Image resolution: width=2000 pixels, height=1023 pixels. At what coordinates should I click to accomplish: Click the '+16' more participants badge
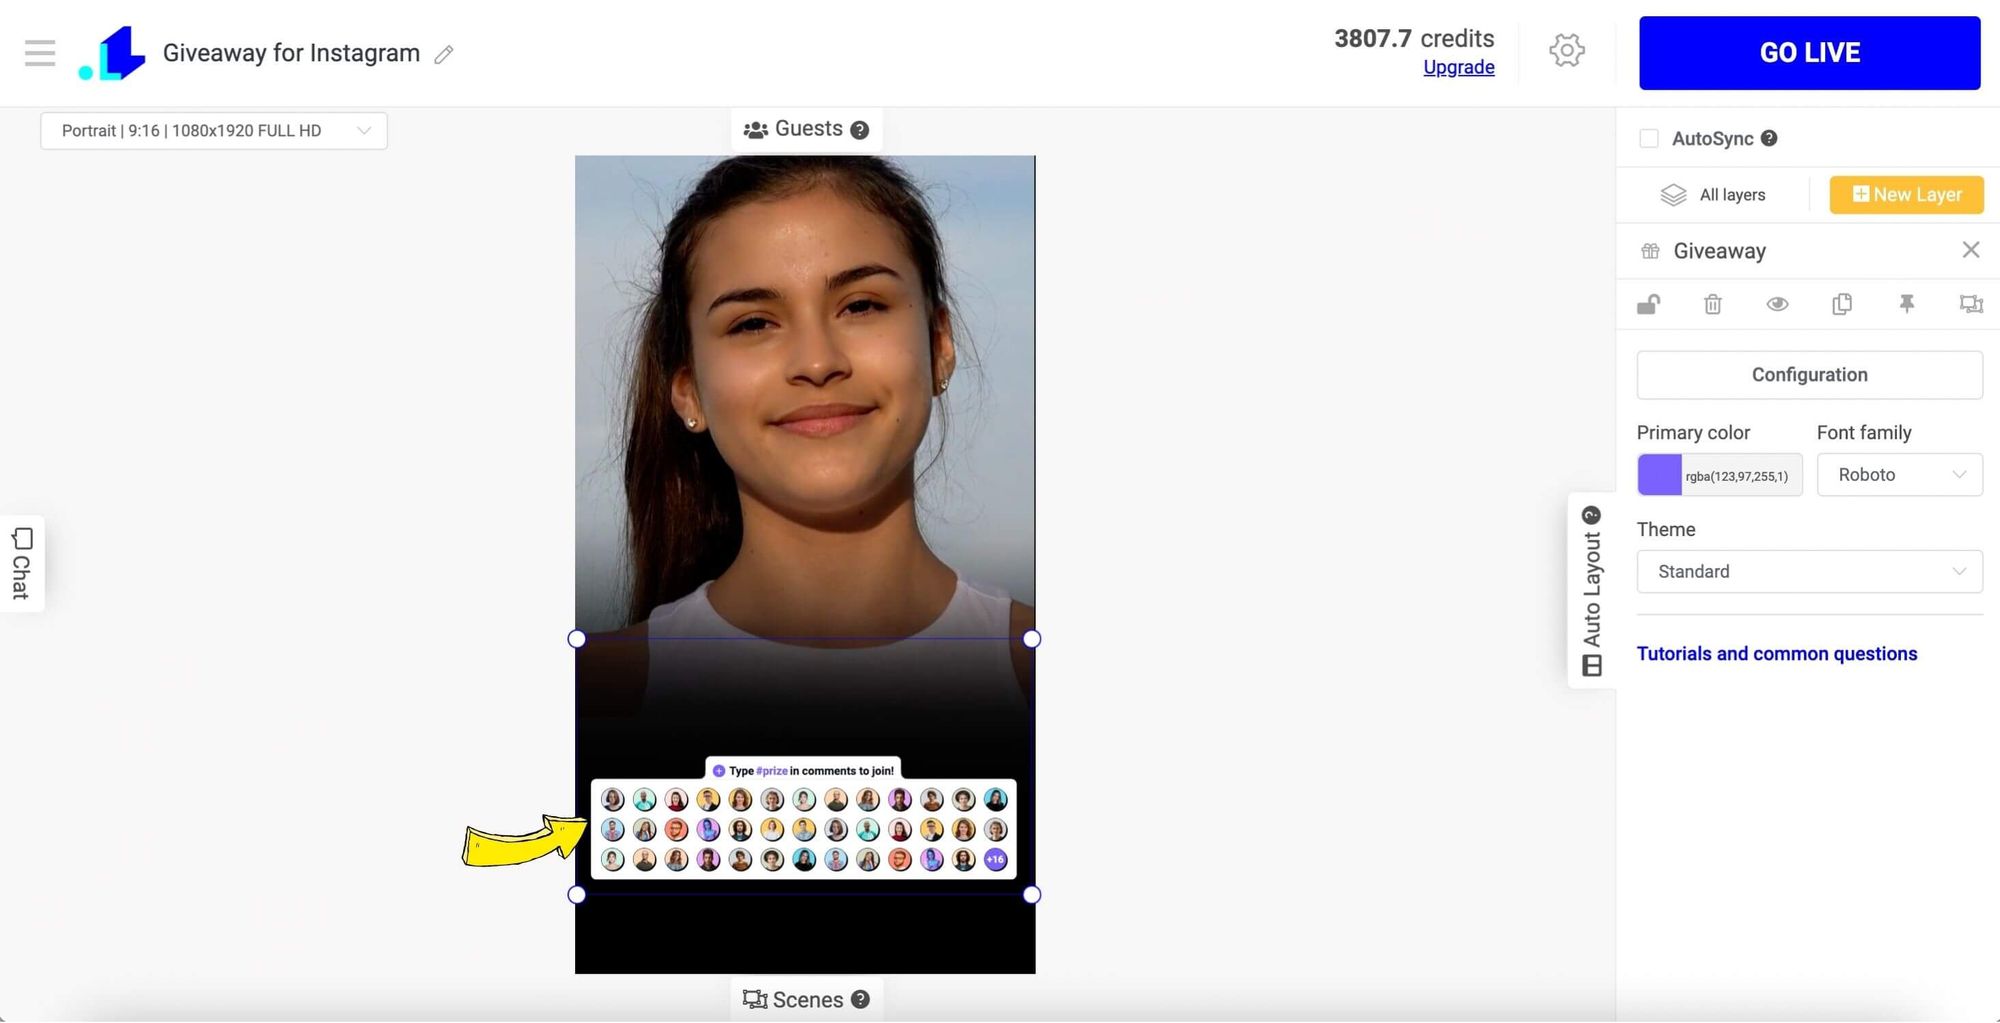(x=995, y=860)
